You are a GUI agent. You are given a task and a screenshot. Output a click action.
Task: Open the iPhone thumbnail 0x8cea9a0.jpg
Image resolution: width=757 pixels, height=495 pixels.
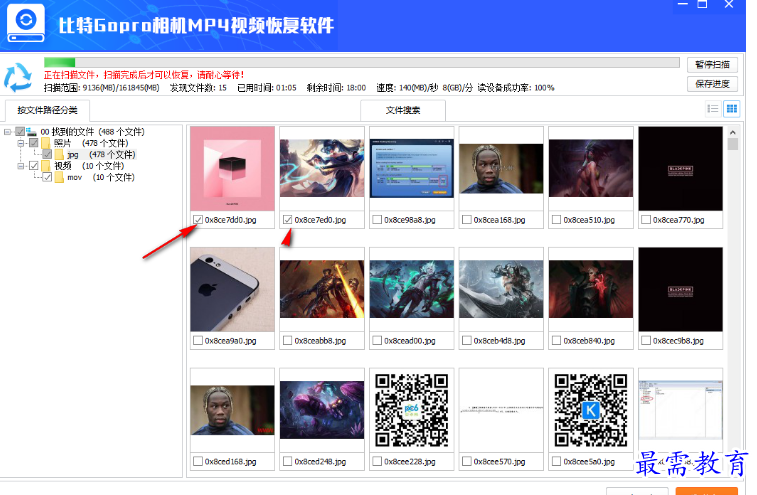[232, 289]
